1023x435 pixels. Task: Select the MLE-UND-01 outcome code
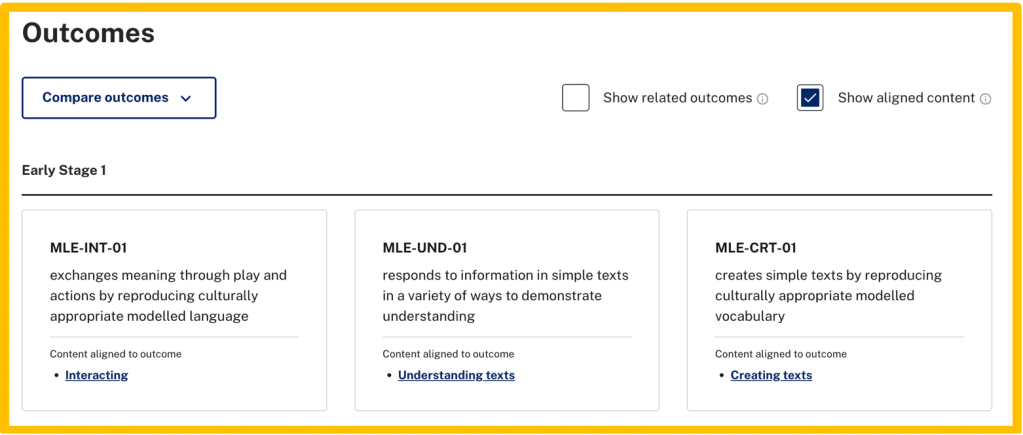click(425, 248)
